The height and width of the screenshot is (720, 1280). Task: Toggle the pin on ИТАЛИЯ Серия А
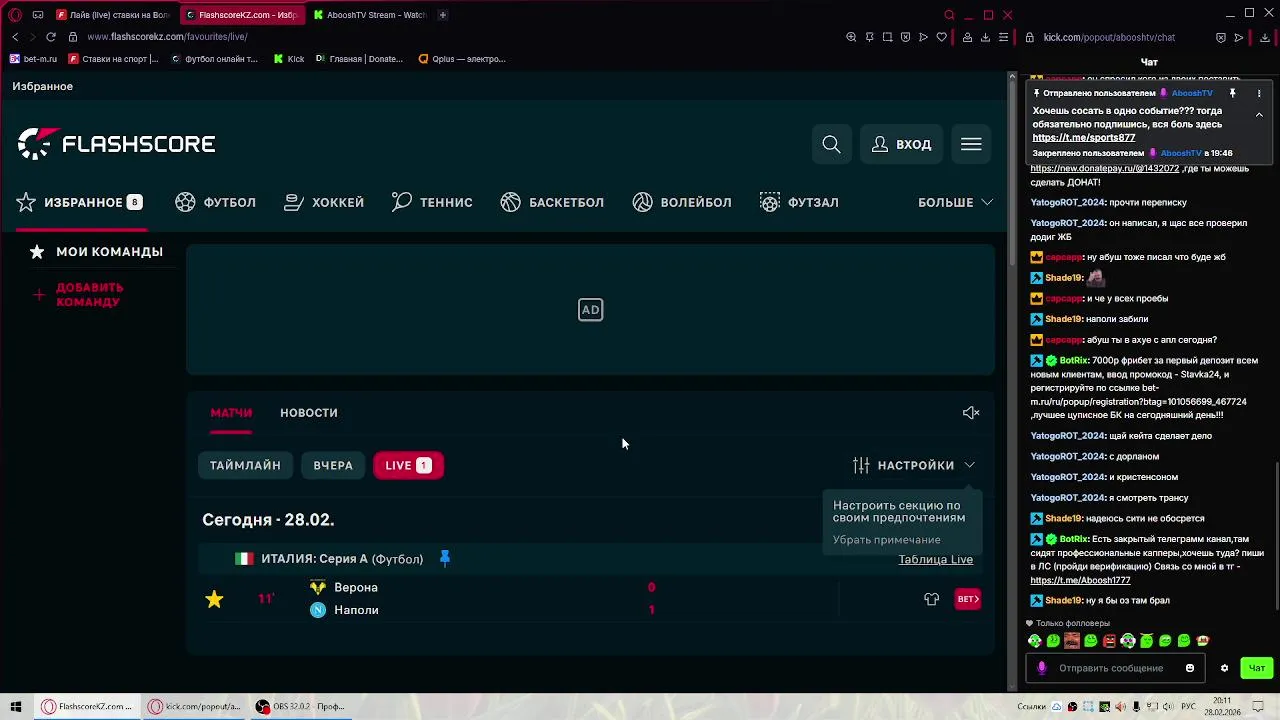point(445,559)
